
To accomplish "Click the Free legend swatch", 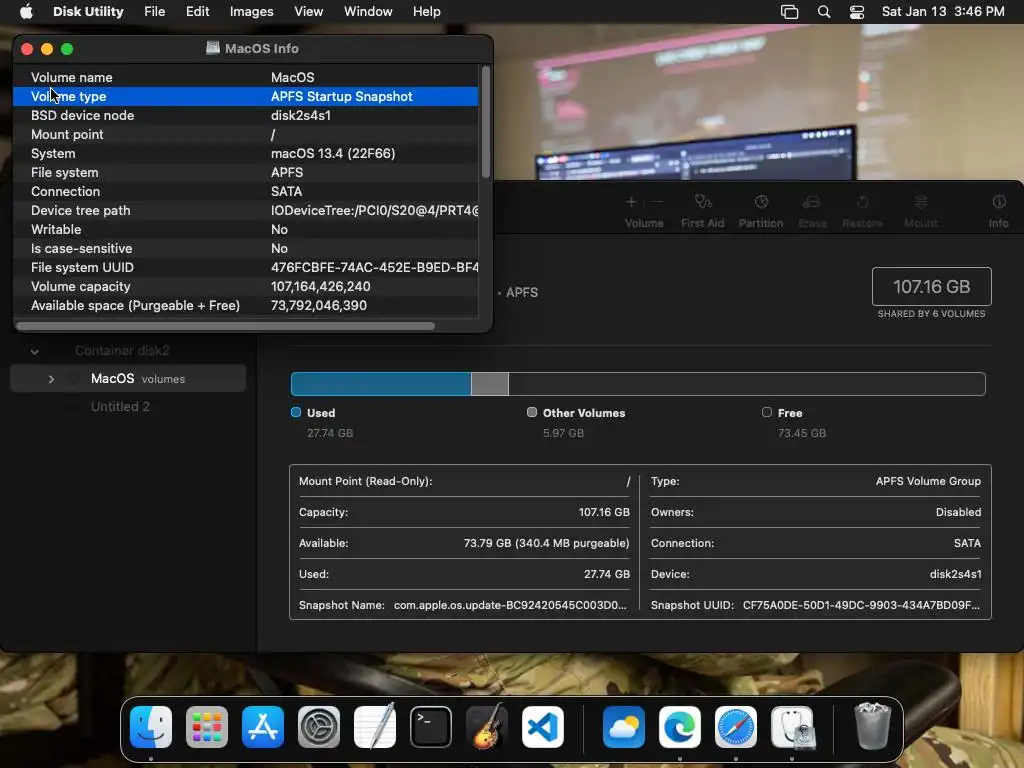I will click(x=767, y=413).
